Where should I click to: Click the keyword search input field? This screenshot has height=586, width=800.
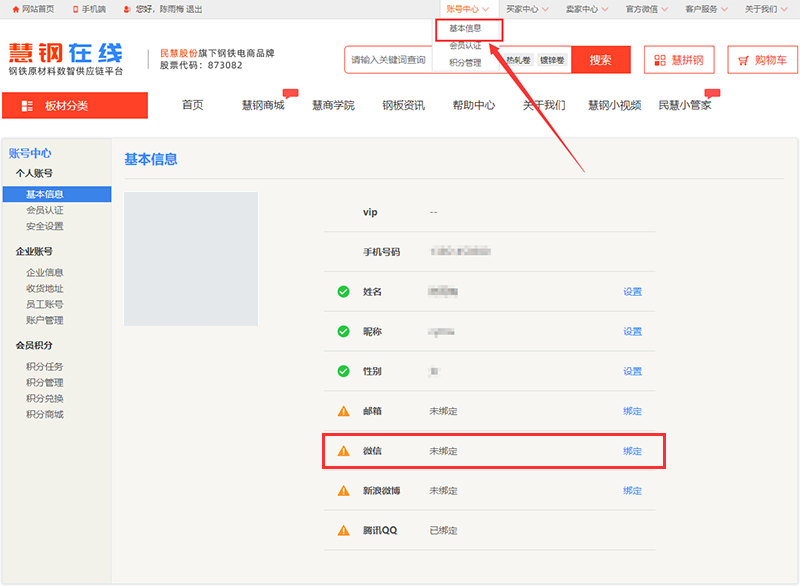click(x=390, y=60)
